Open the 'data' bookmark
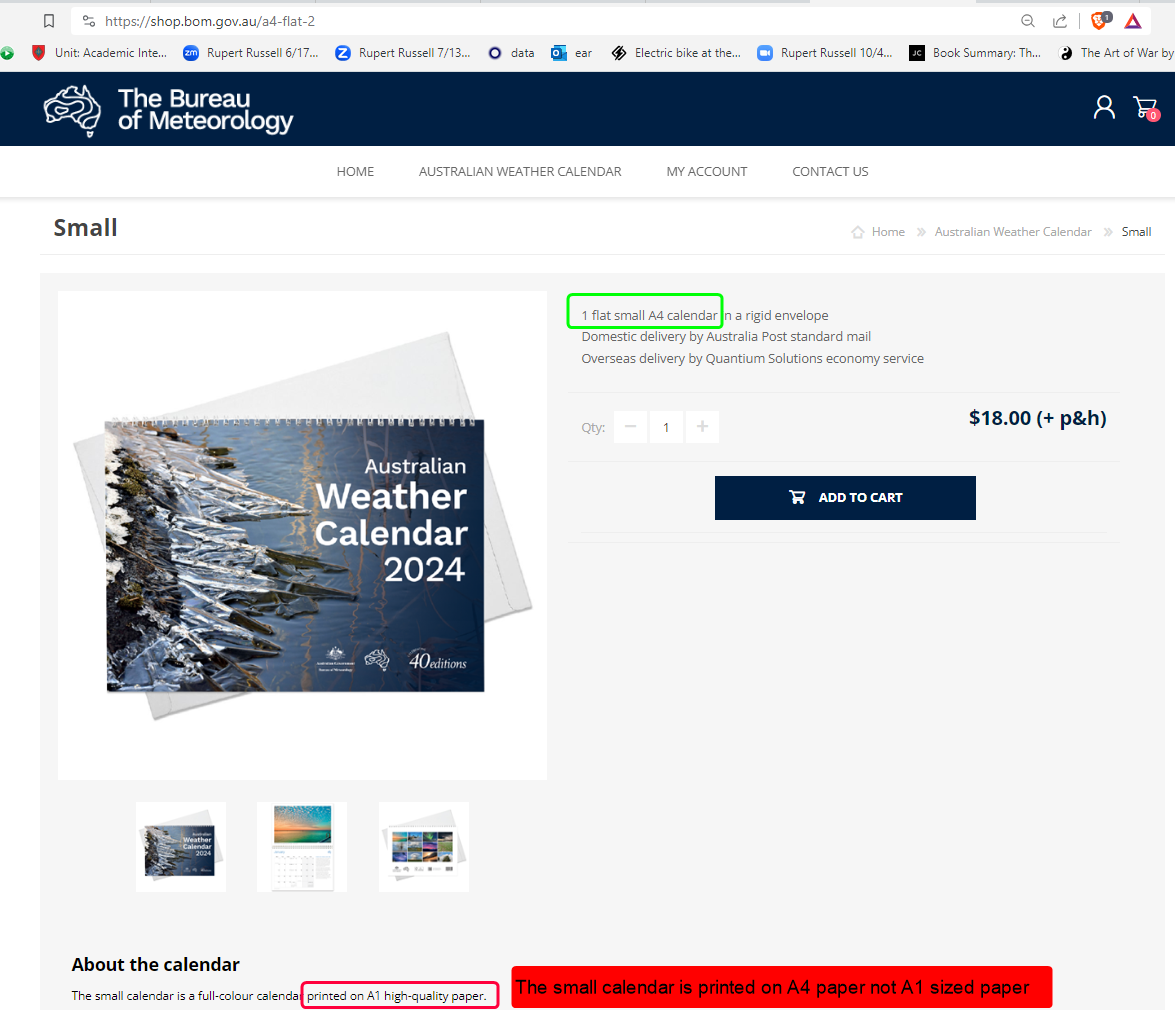The image size is (1175, 1010). click(x=511, y=53)
